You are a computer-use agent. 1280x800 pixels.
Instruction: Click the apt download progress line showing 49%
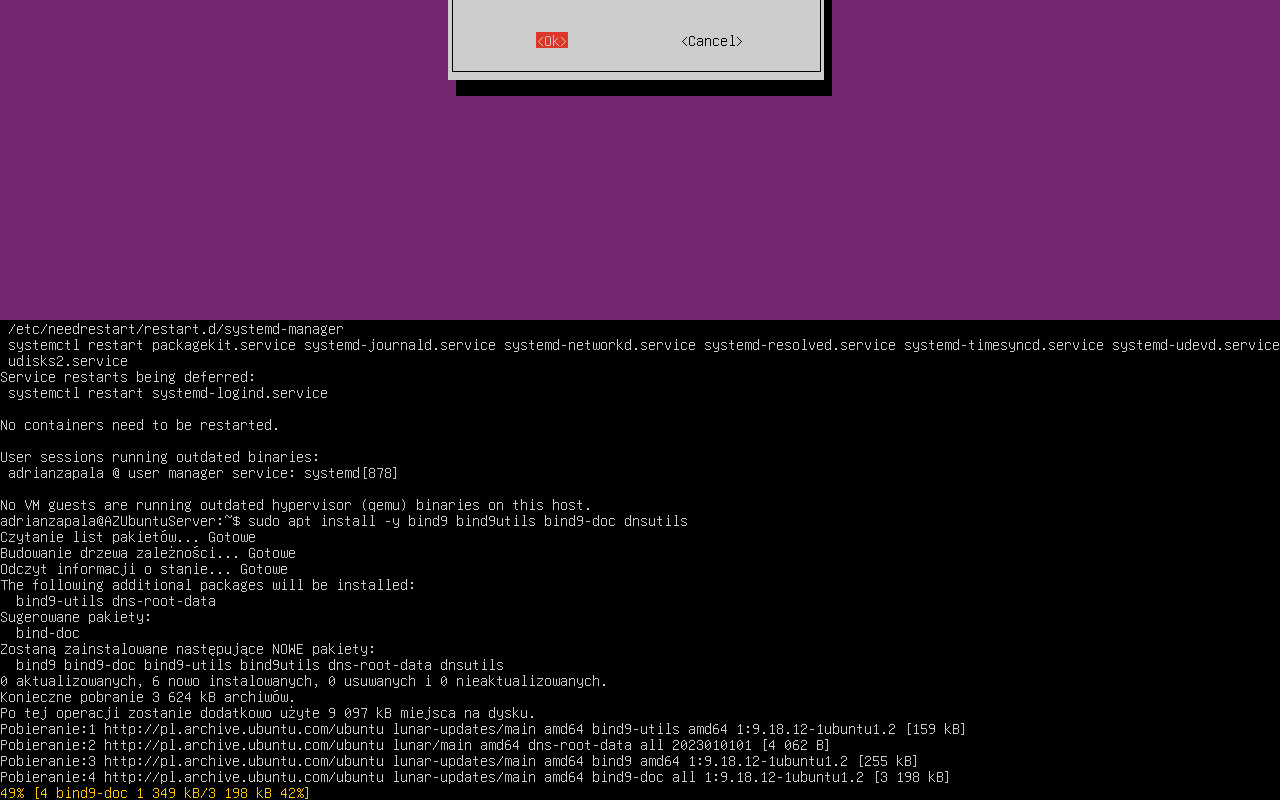coord(155,793)
